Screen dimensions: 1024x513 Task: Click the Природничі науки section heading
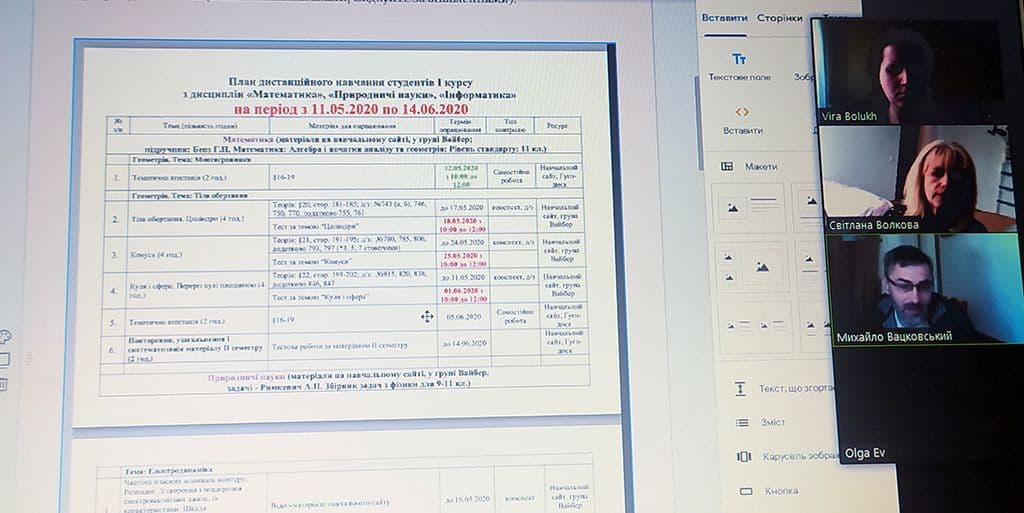tap(247, 377)
